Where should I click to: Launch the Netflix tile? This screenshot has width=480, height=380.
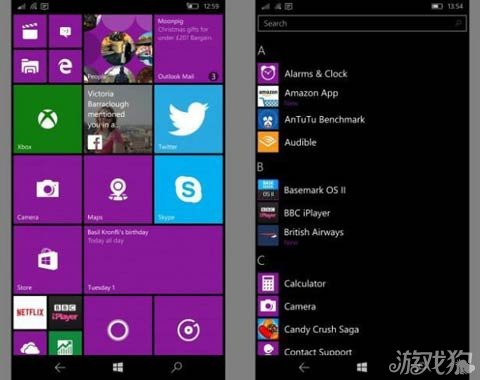point(30,312)
